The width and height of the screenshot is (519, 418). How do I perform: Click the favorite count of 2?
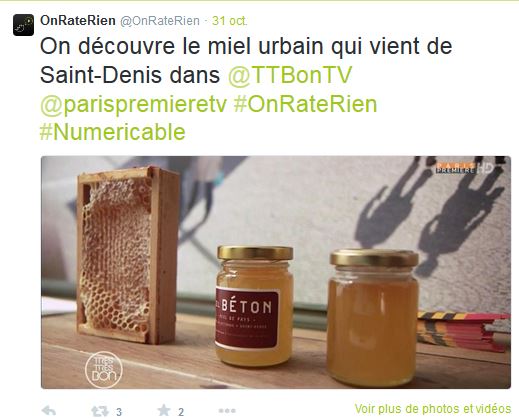click(x=181, y=412)
